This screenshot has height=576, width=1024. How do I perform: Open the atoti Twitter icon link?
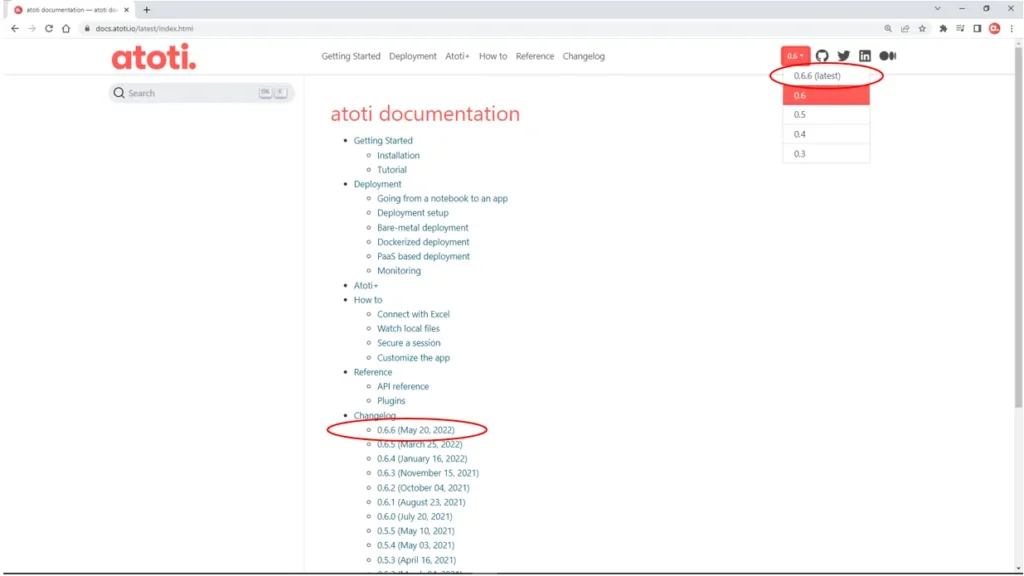coord(844,56)
